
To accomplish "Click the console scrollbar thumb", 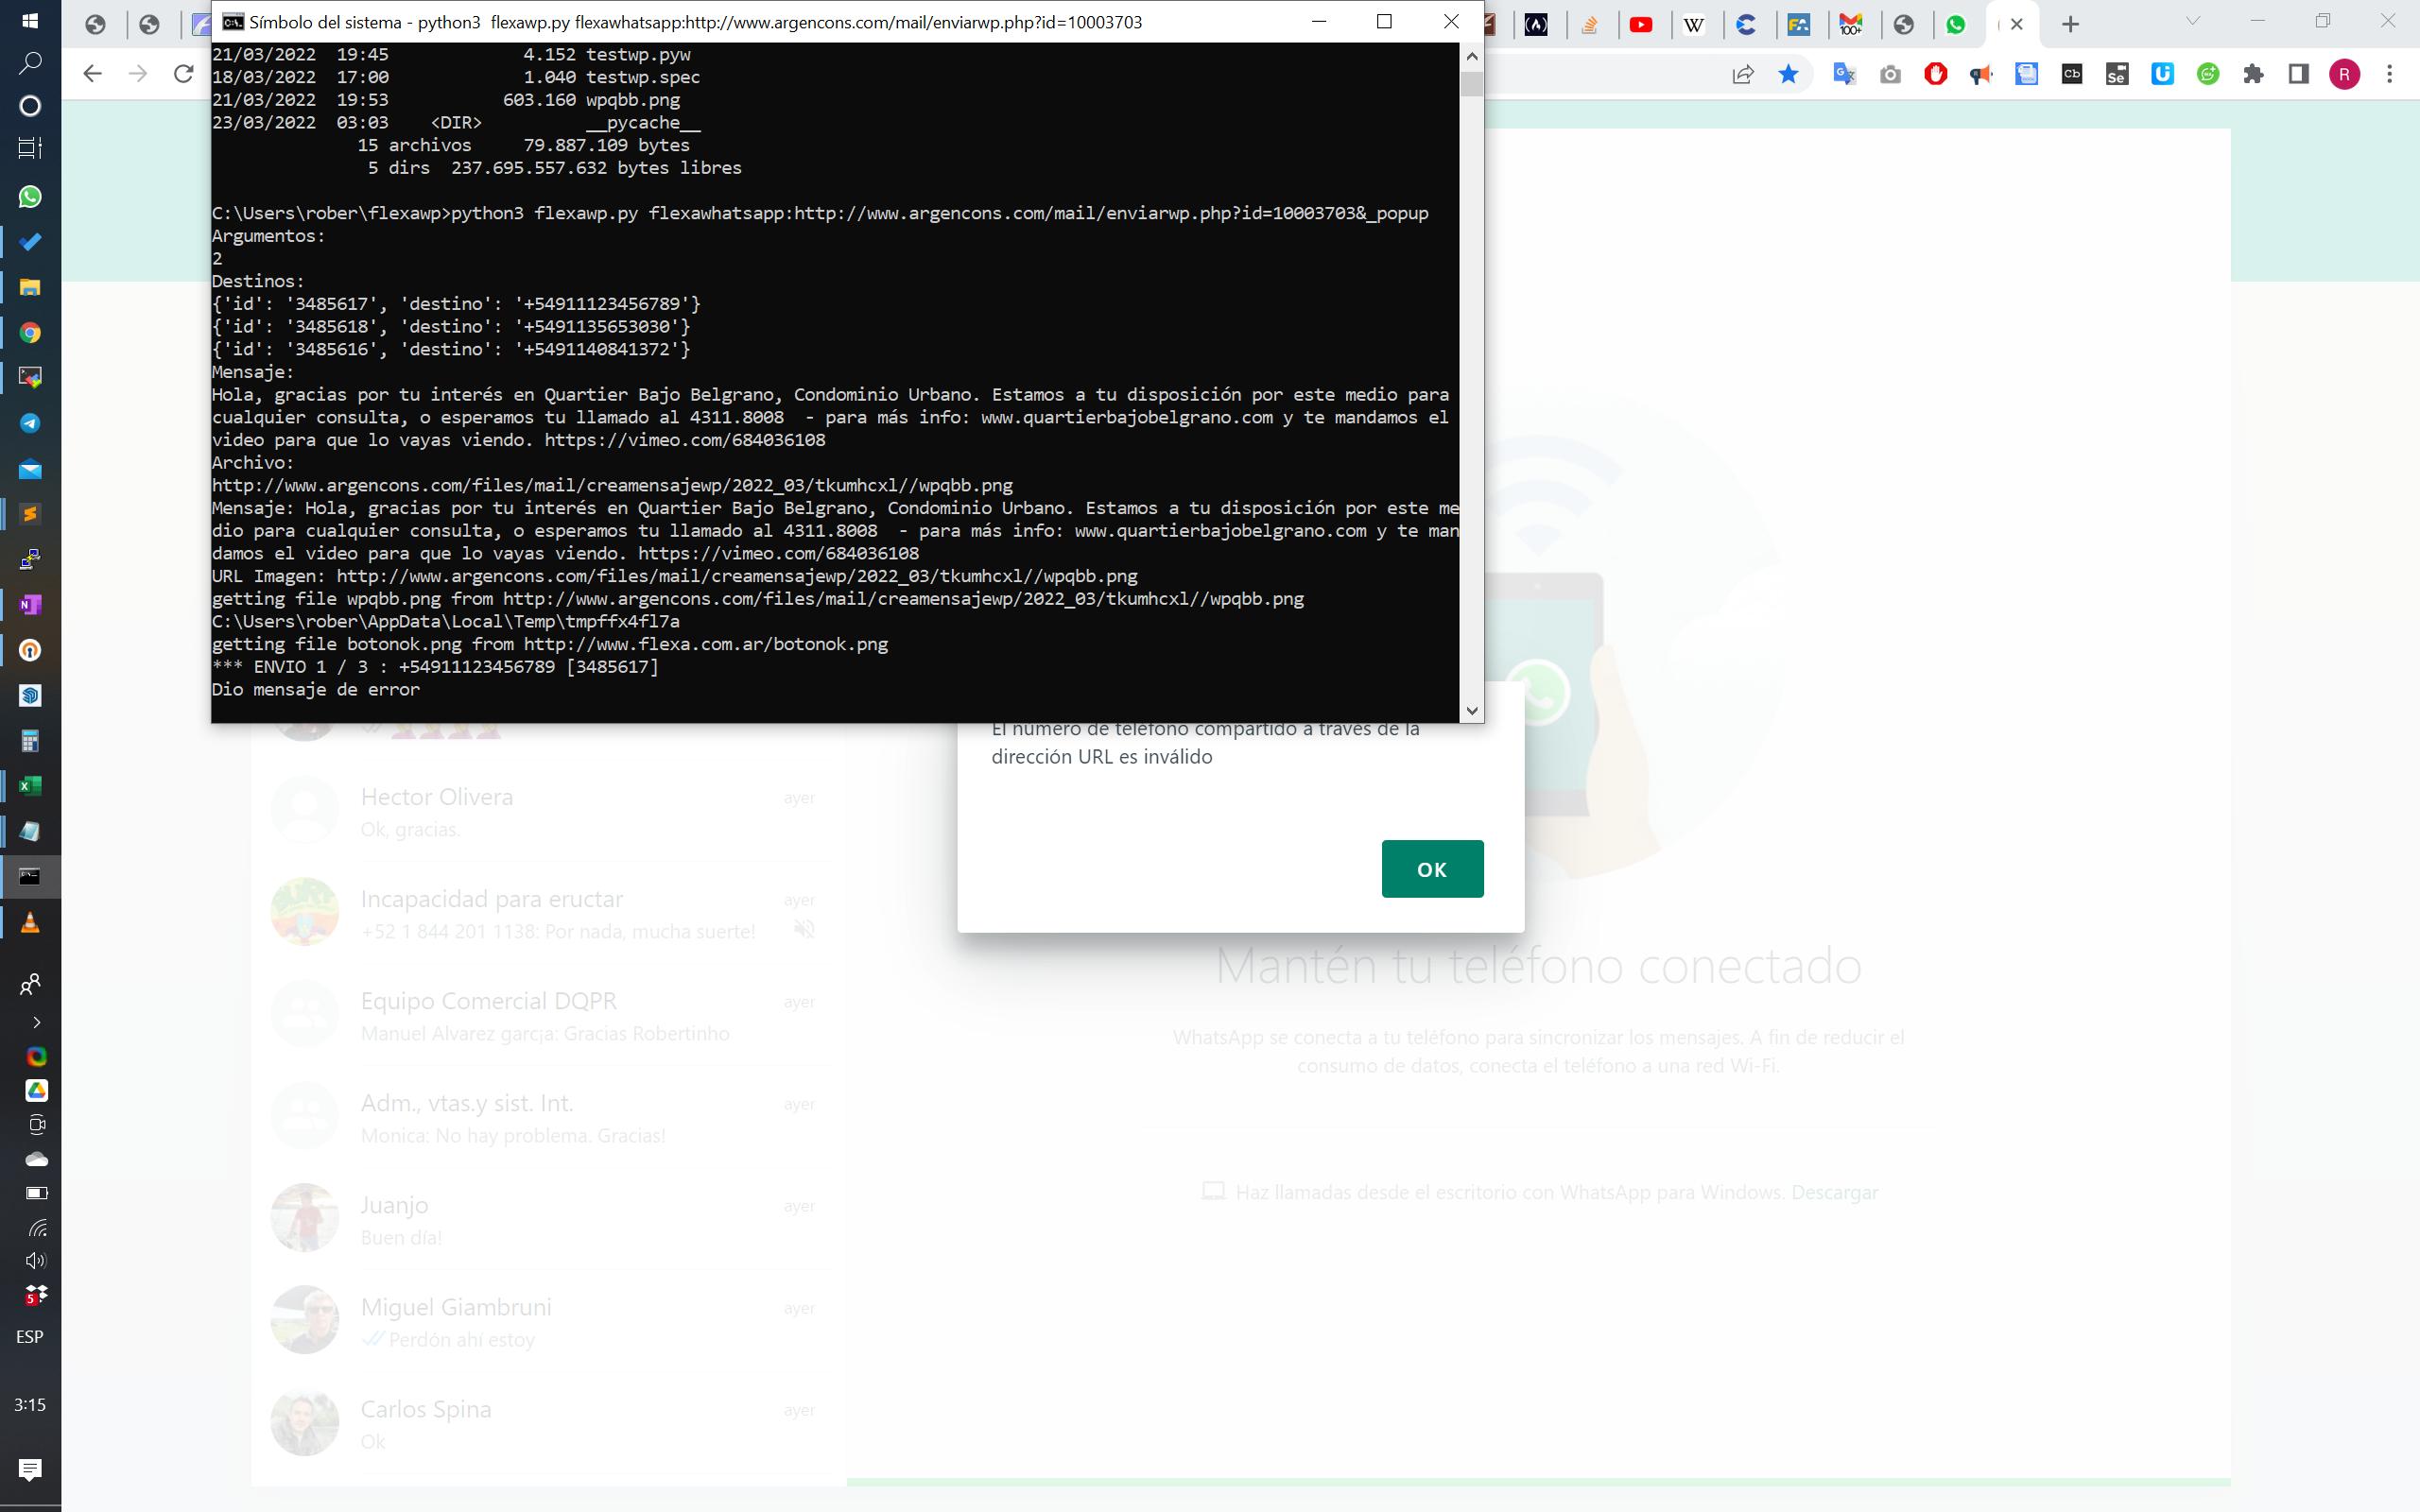I will [1471, 84].
